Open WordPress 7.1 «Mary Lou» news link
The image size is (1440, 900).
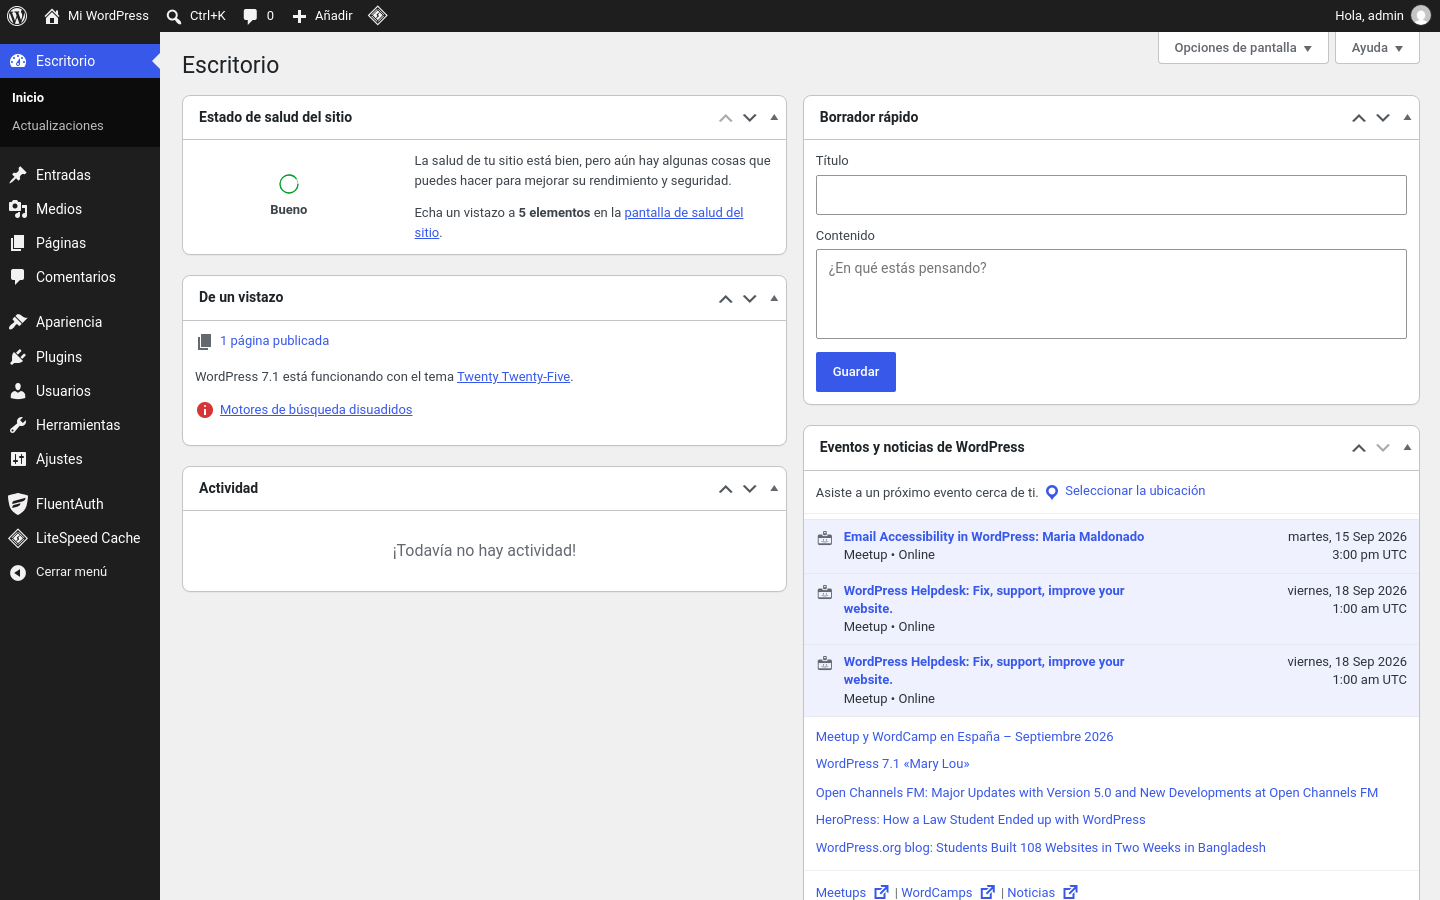tap(893, 764)
